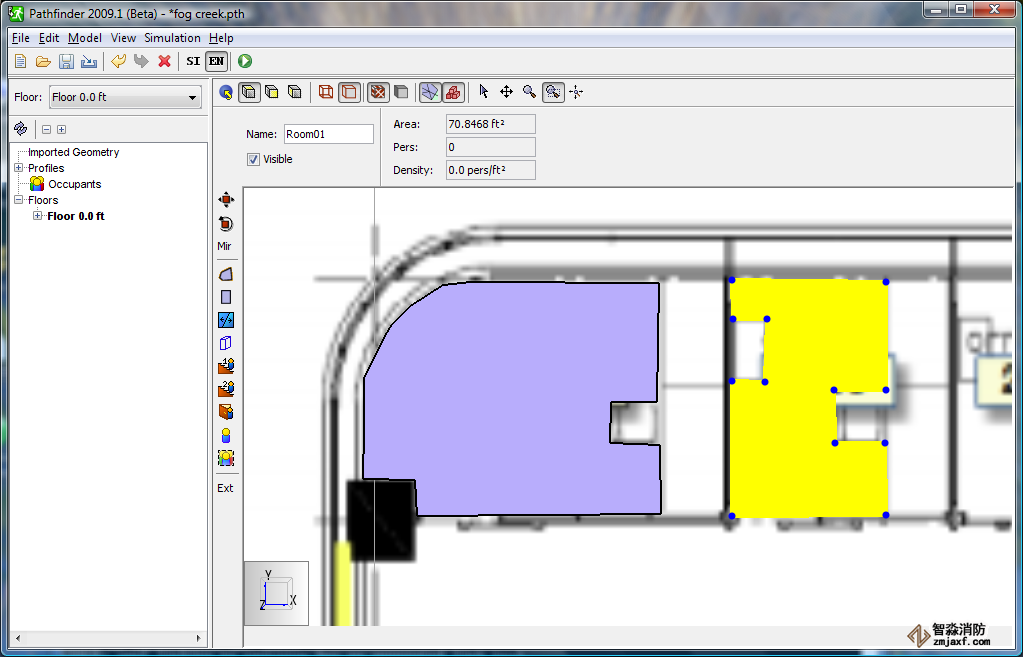Click the Ext extrude button
This screenshot has width=1023, height=657.
225,488
